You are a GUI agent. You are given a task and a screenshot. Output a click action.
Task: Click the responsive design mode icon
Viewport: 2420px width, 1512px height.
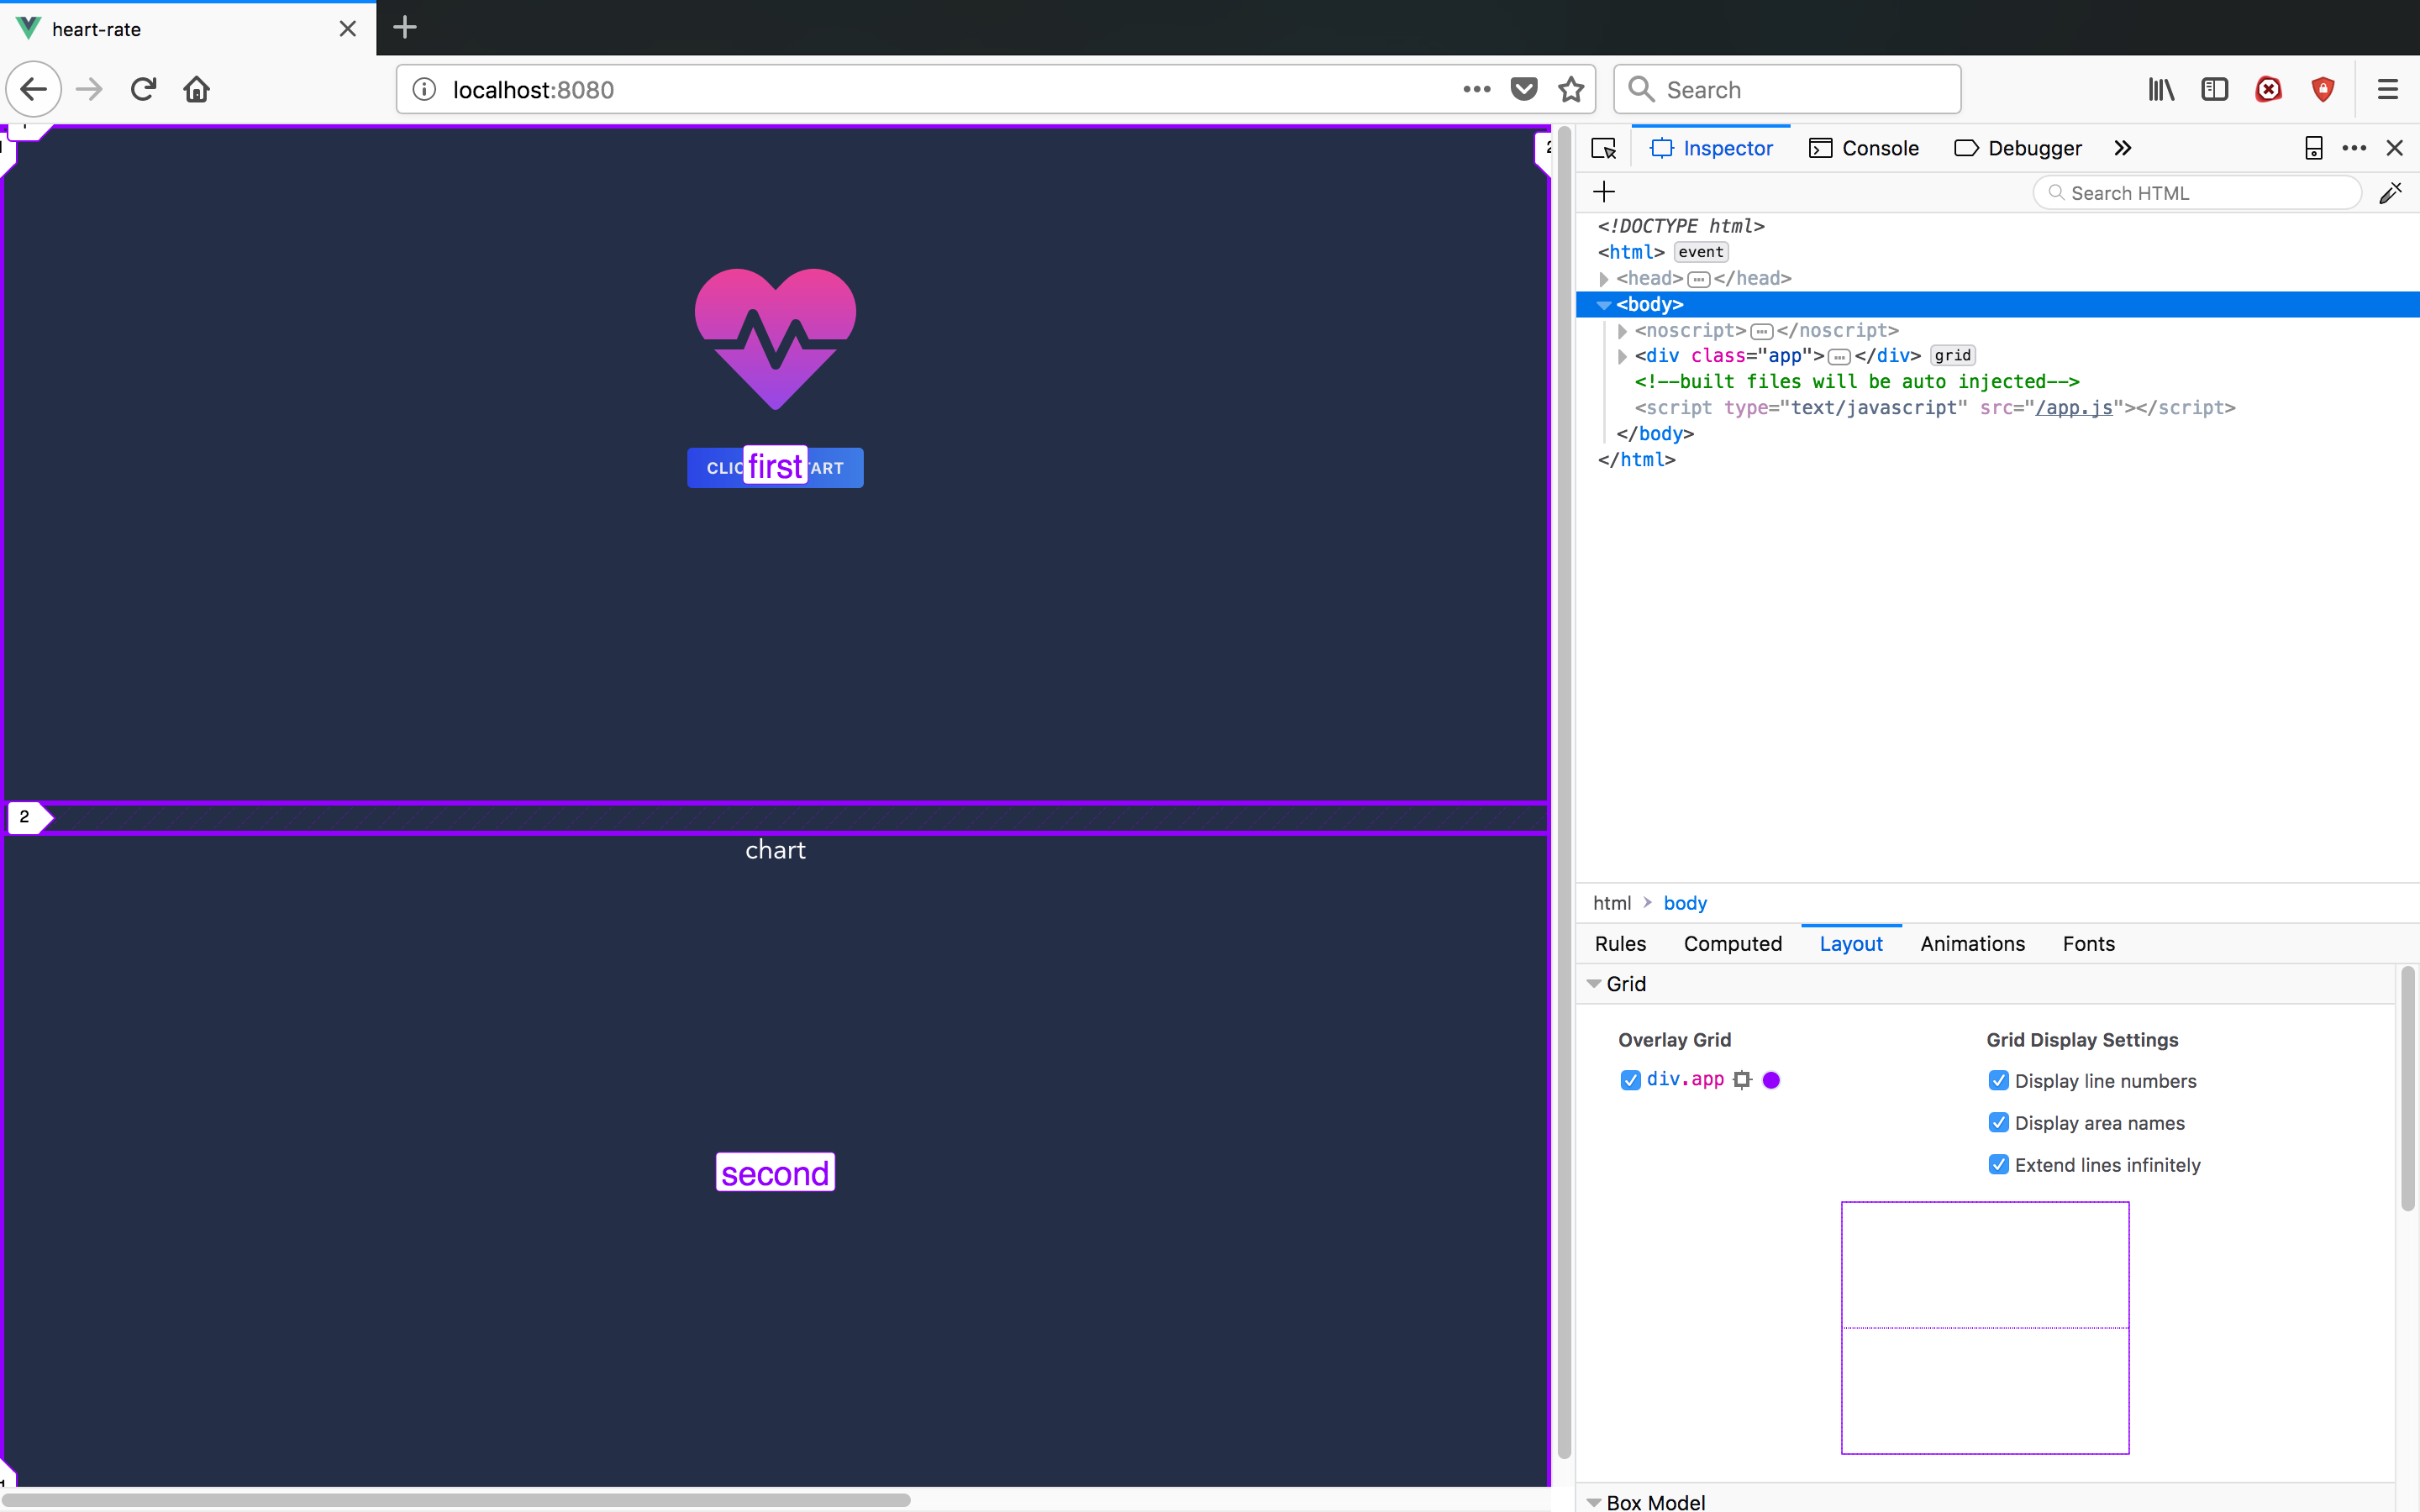point(2314,148)
